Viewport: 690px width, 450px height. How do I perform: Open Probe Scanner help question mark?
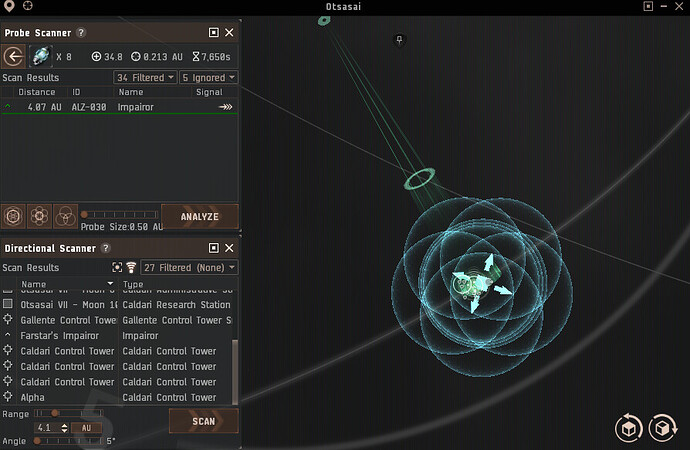pyautogui.click(x=81, y=33)
